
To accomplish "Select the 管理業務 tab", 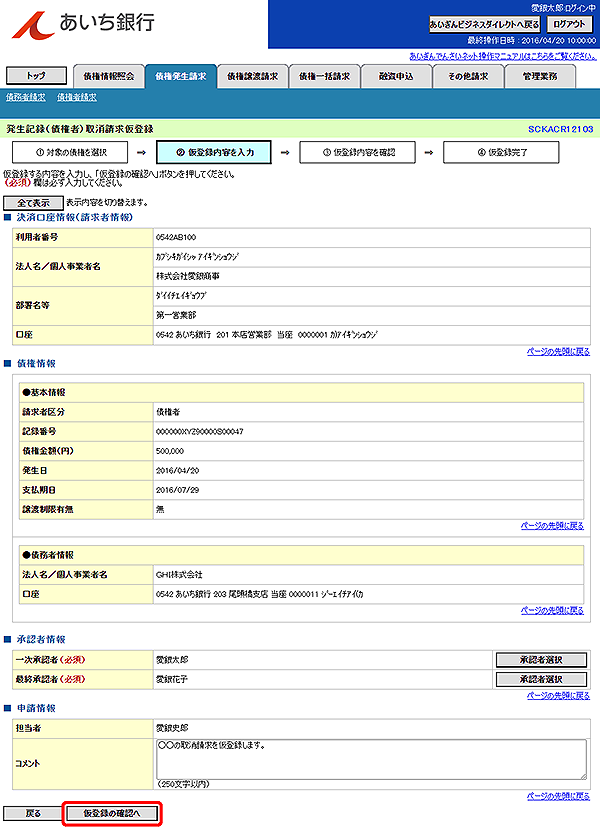I will click(x=540, y=77).
